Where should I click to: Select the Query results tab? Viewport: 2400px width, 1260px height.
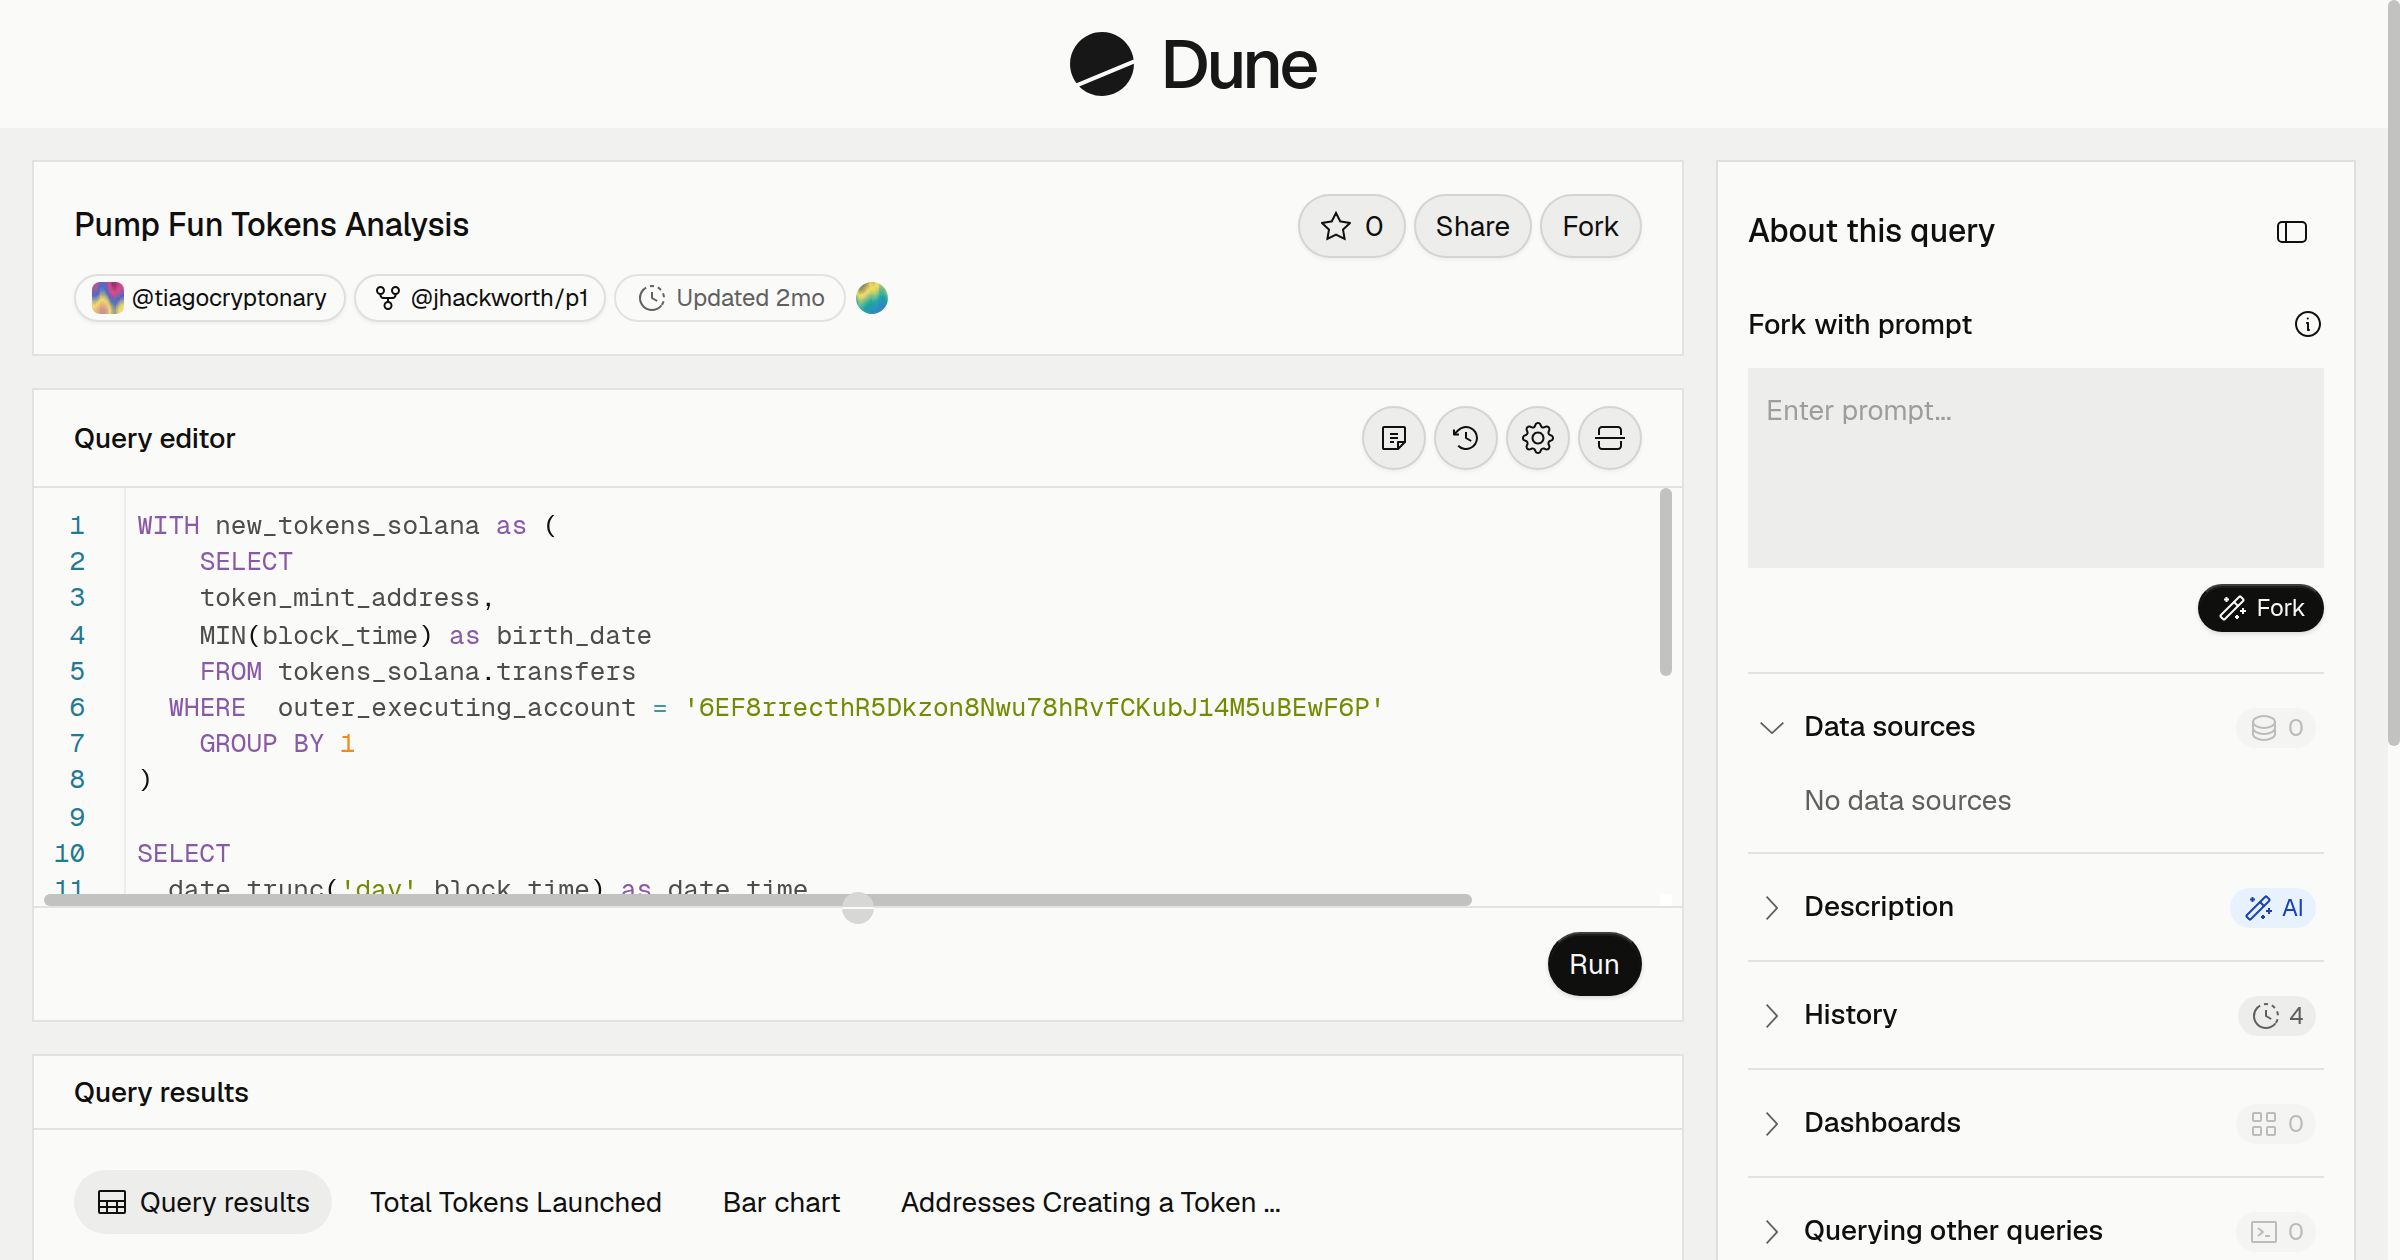(203, 1202)
